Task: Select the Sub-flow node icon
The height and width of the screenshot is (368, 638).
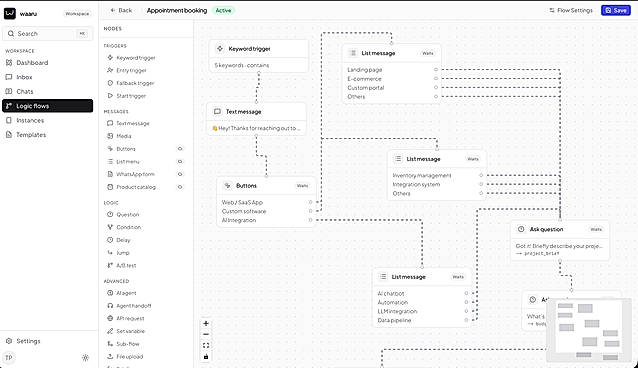Action: (x=110, y=344)
